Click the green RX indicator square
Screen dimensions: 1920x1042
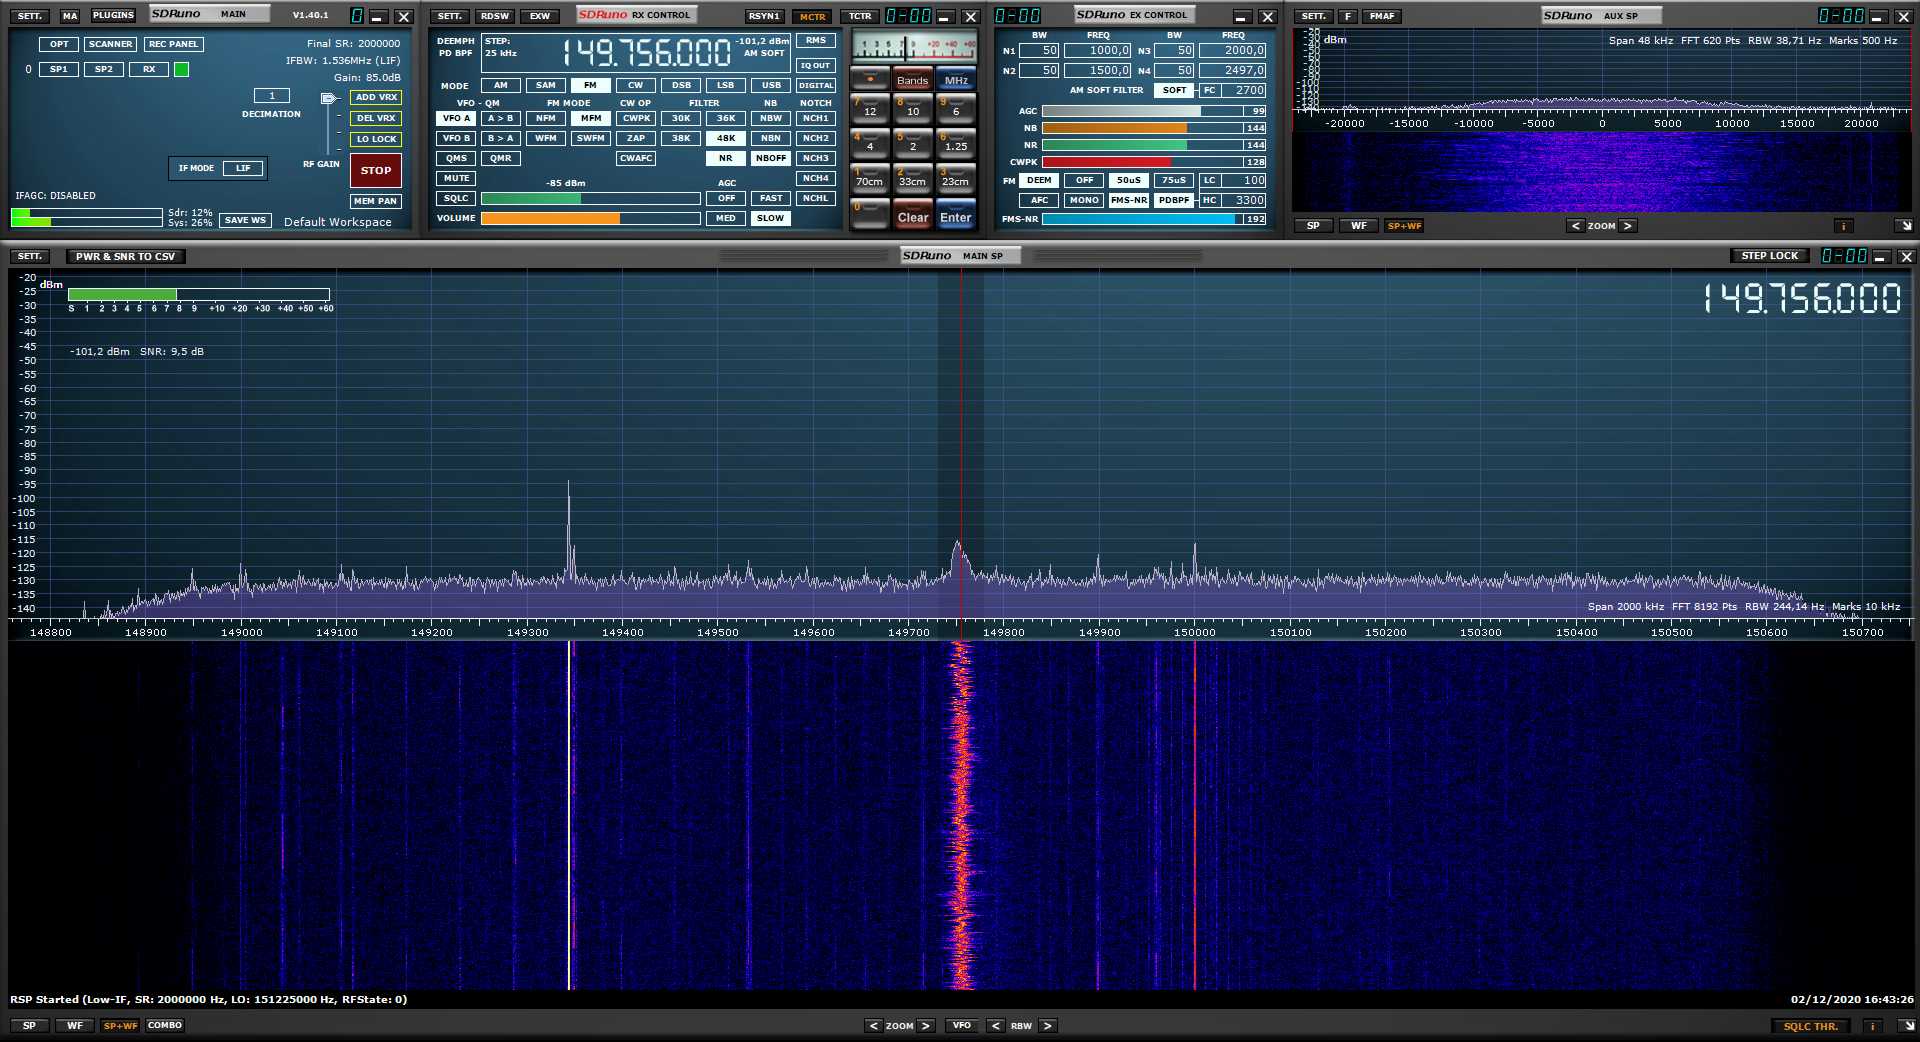181,69
